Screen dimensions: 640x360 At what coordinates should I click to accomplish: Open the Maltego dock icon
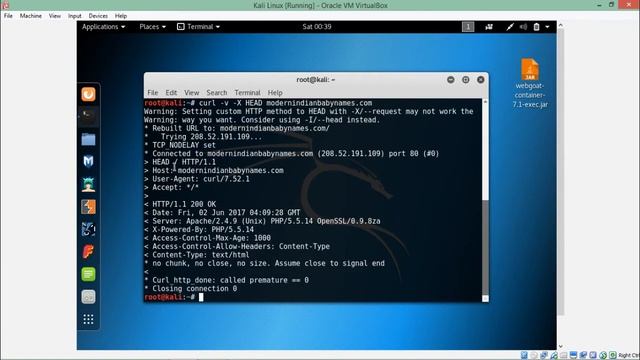(x=88, y=229)
